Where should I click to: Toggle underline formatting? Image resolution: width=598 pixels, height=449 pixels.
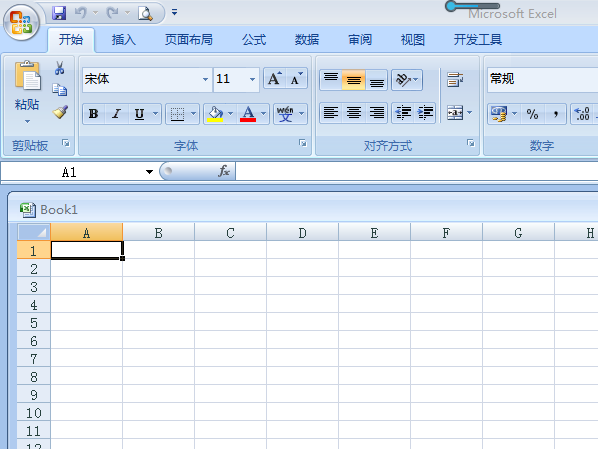click(139, 114)
